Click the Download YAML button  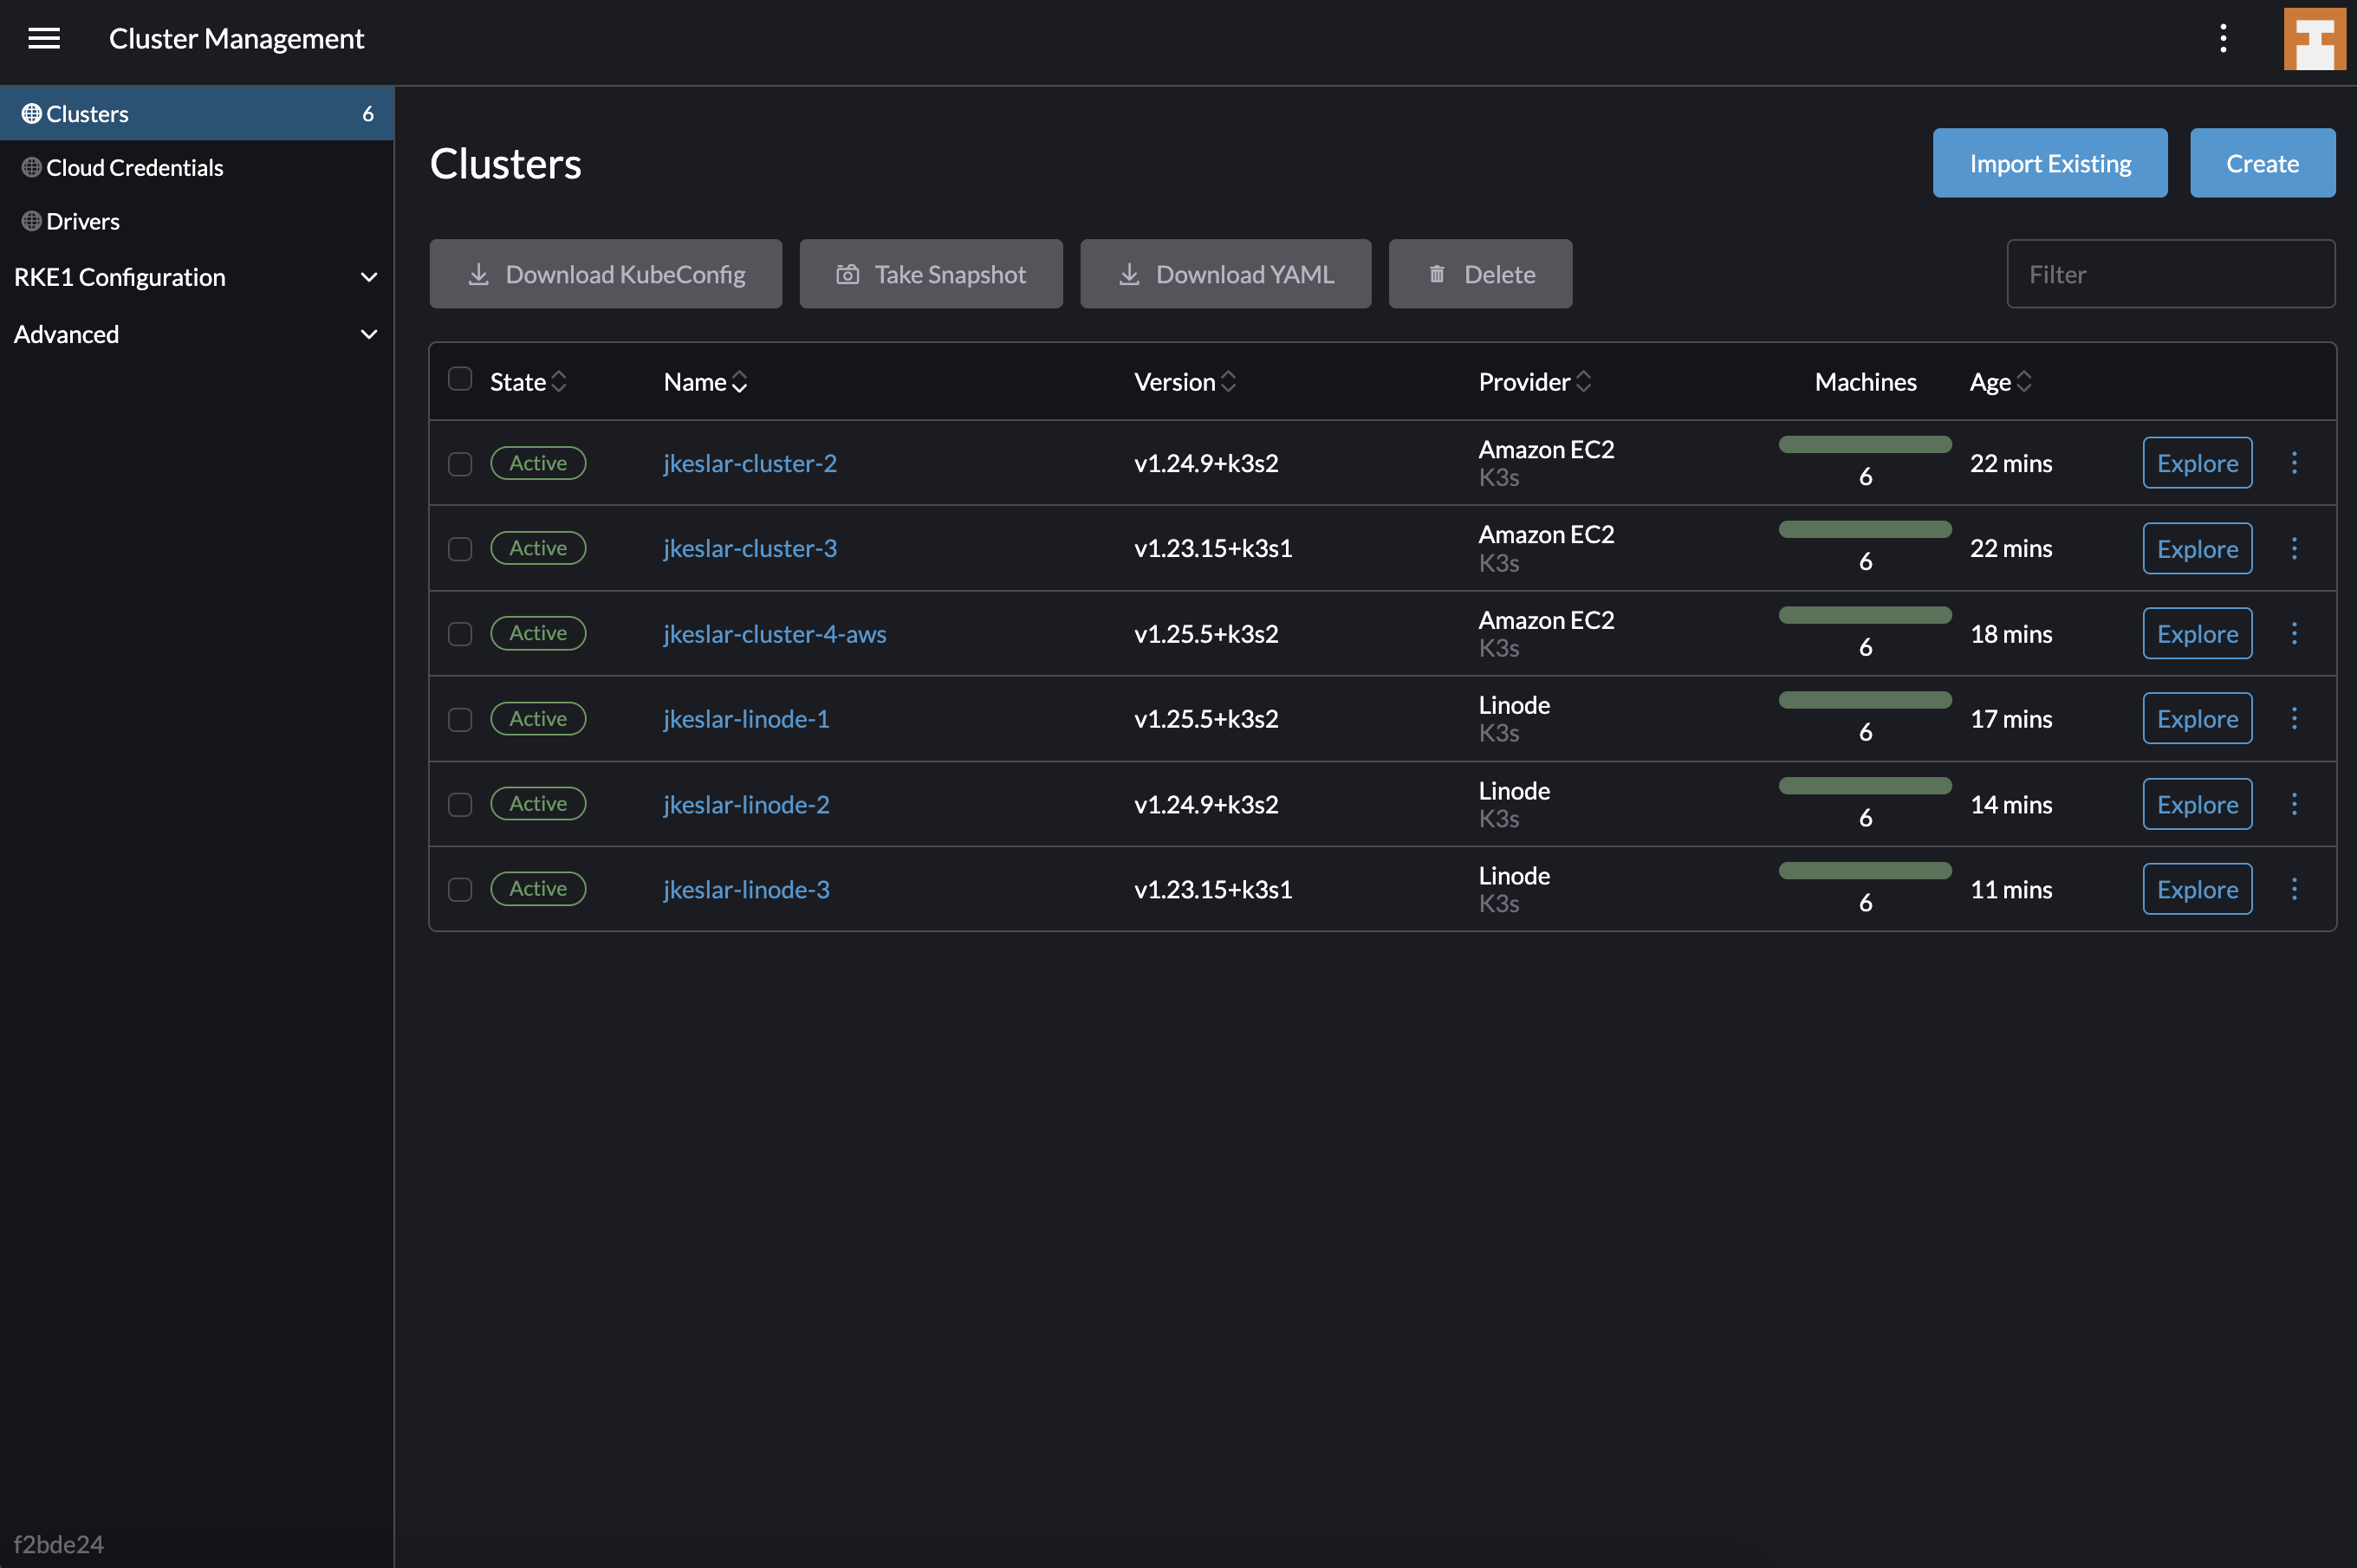(x=1225, y=274)
